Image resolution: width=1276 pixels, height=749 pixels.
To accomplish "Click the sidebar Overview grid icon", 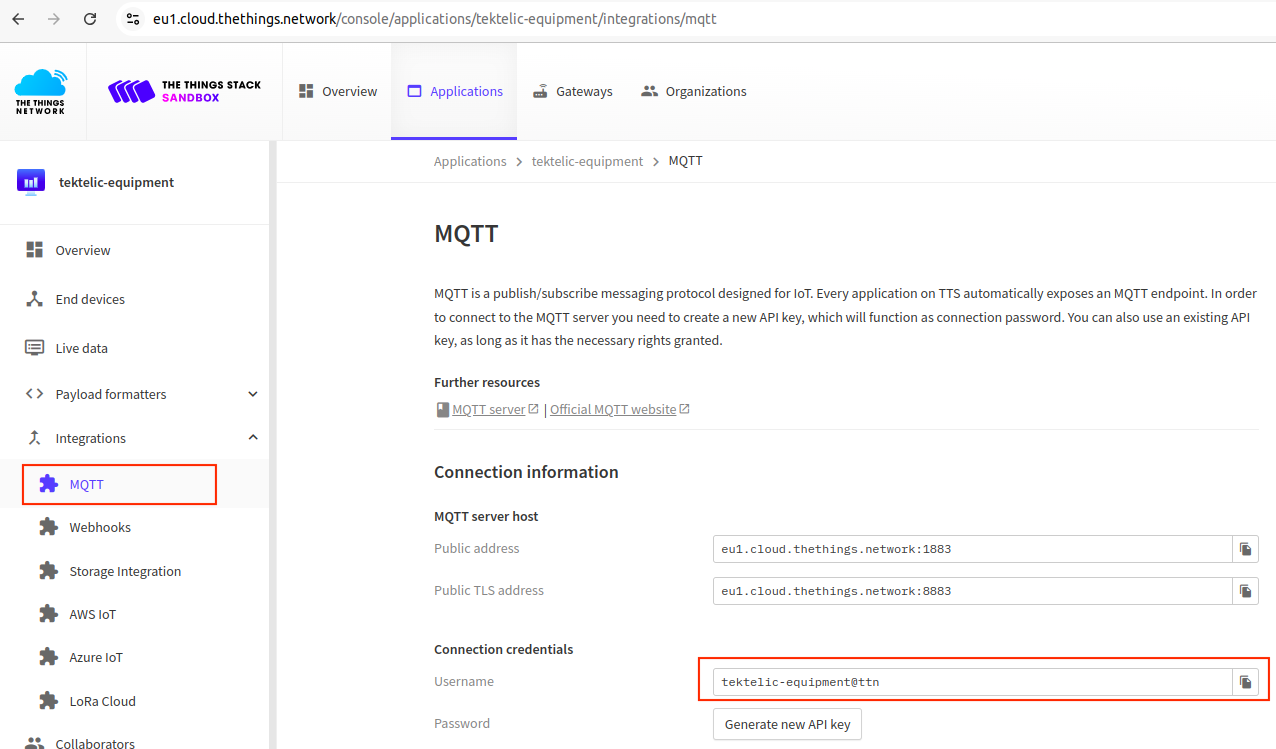I will 35,250.
